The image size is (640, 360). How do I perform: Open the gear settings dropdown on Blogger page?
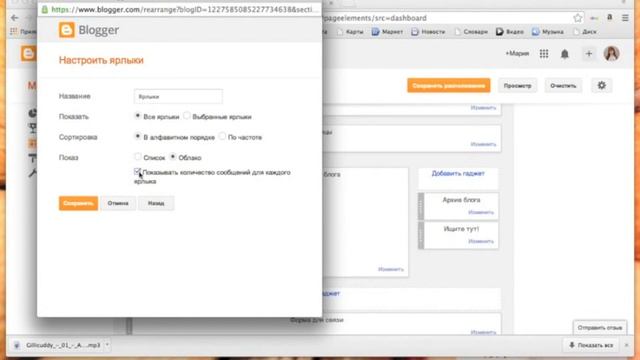point(602,86)
